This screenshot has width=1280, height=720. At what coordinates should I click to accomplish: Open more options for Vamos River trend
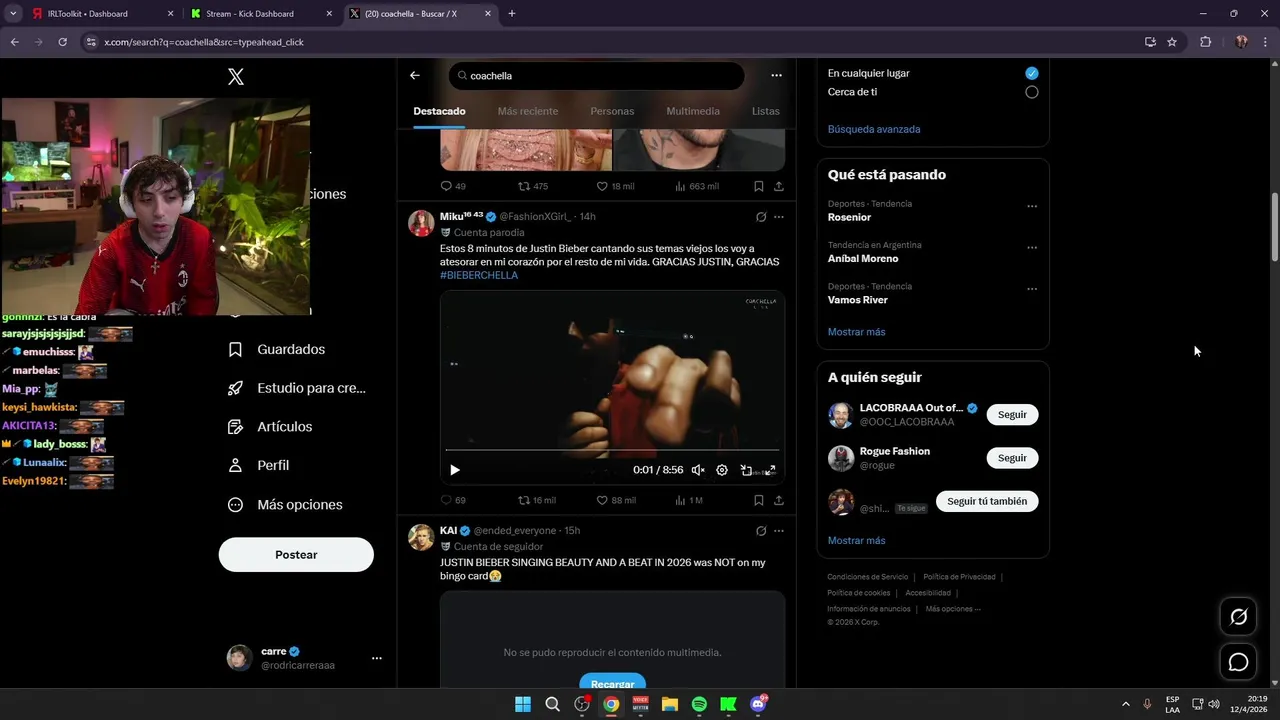1032,289
